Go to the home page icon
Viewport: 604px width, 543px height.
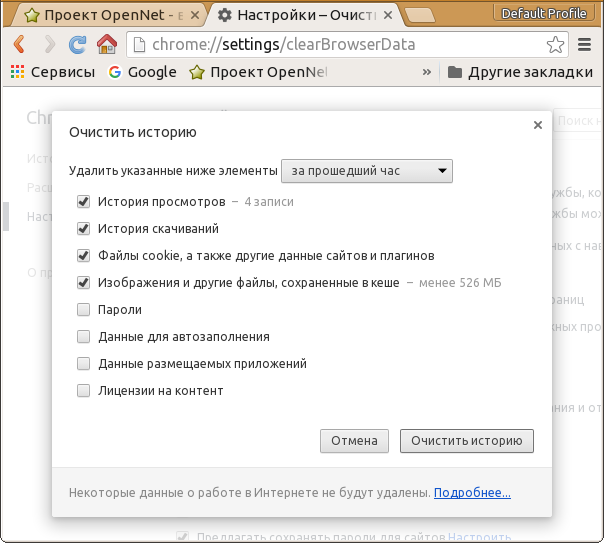pyautogui.click(x=106, y=45)
